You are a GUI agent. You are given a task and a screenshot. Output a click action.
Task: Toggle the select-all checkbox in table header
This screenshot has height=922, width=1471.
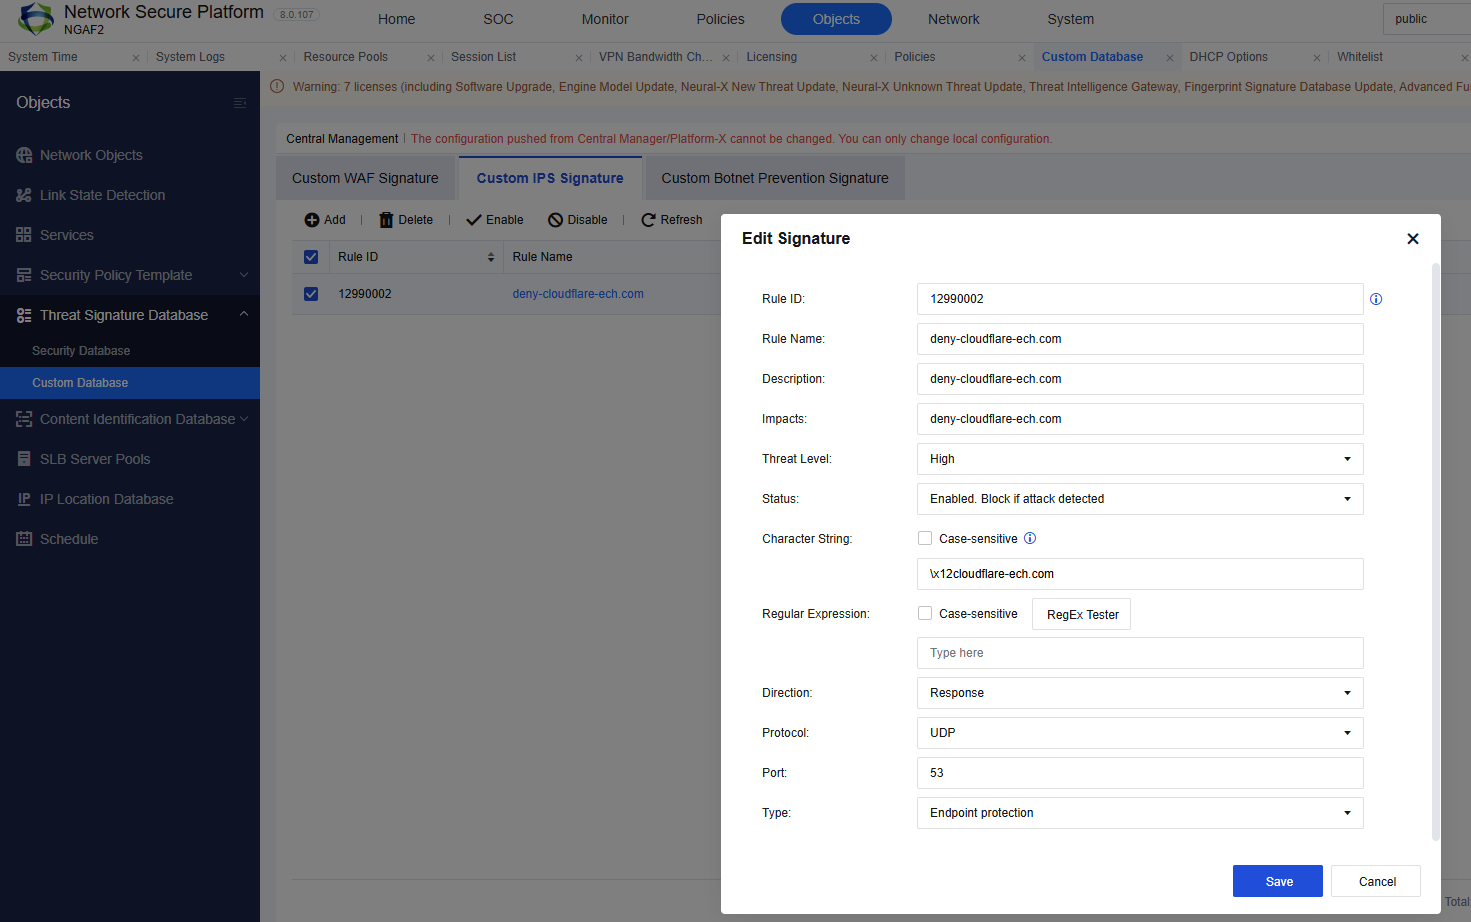(311, 257)
